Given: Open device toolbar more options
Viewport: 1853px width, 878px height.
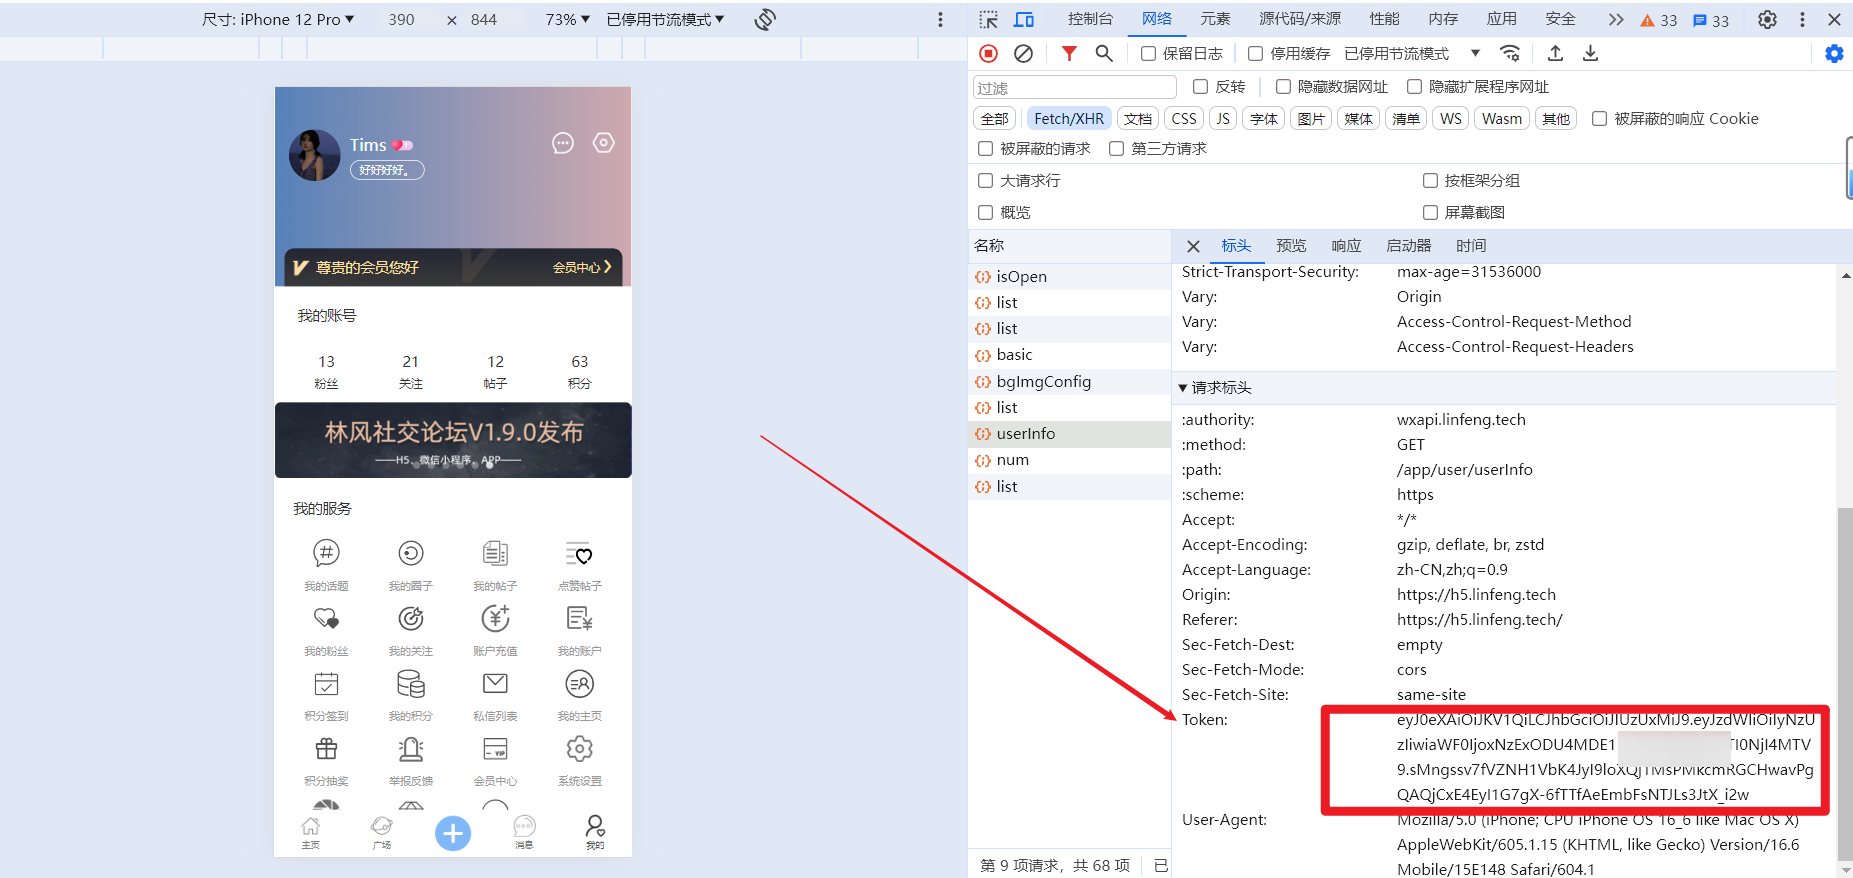Looking at the screenshot, I should [x=940, y=19].
